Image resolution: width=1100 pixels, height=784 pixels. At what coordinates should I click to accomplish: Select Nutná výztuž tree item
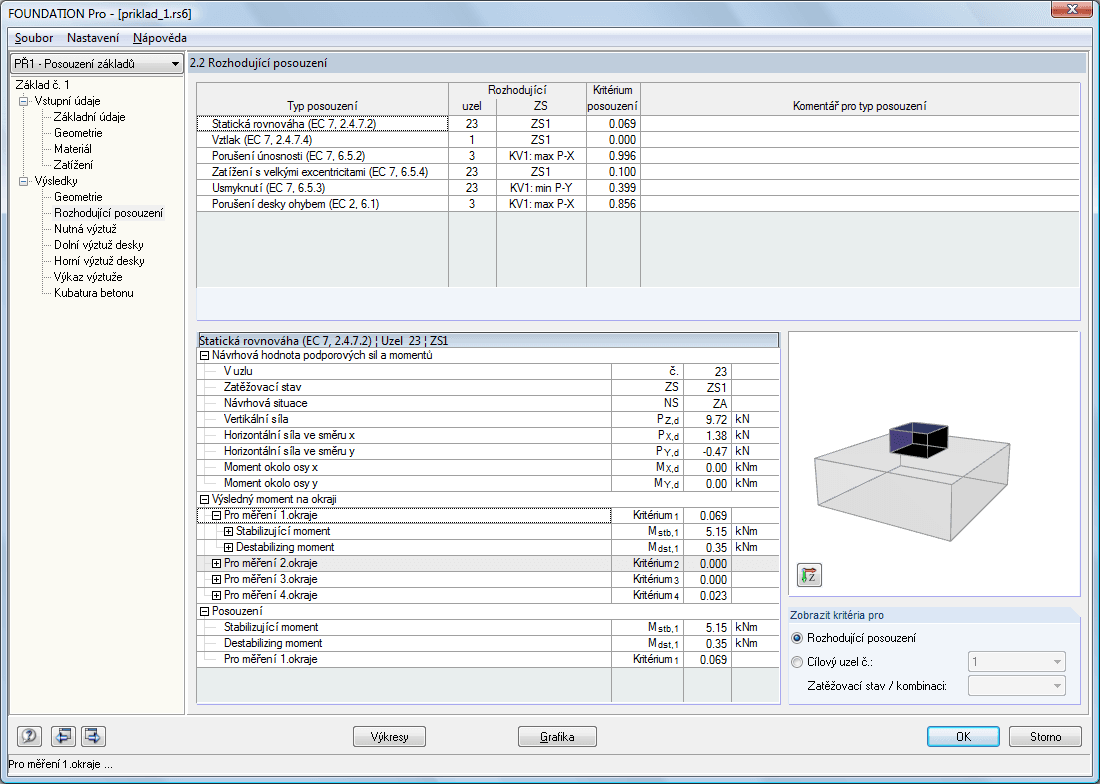pyautogui.click(x=85, y=229)
